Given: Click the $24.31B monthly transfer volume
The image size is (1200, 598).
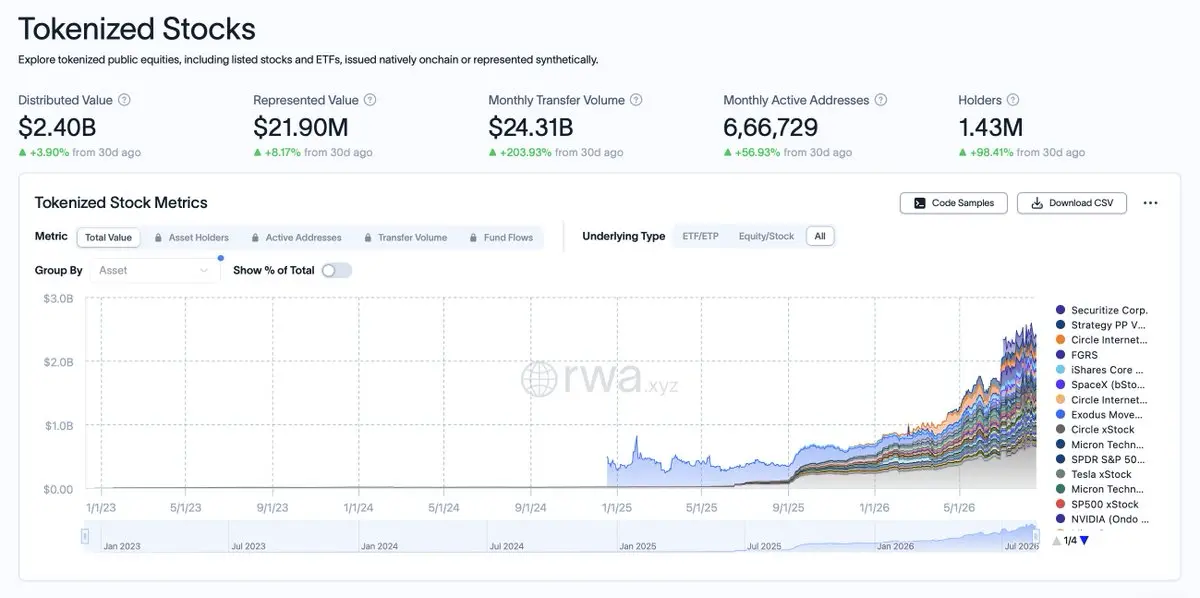Looking at the screenshot, I should [x=531, y=127].
